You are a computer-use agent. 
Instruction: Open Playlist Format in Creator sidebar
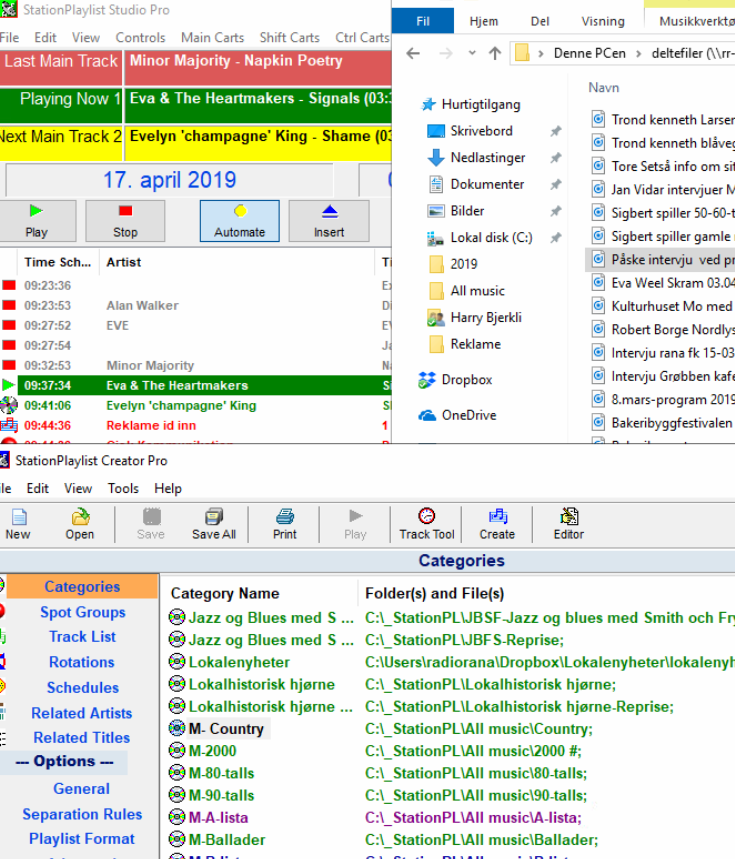(x=82, y=839)
